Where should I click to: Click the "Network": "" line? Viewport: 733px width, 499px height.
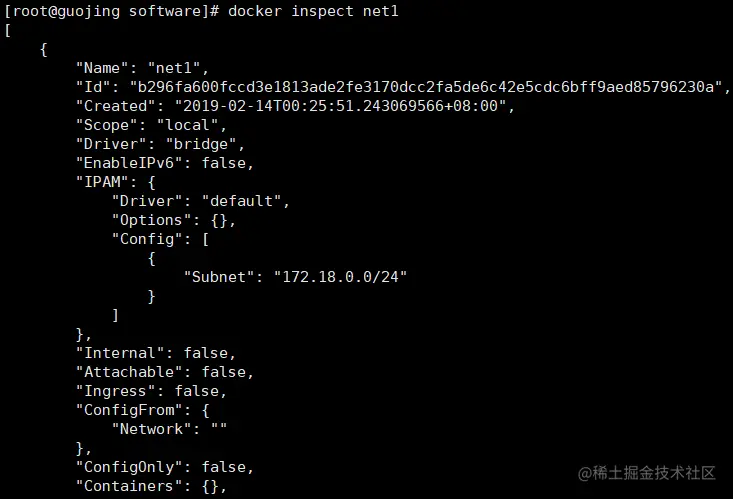click(x=169, y=429)
